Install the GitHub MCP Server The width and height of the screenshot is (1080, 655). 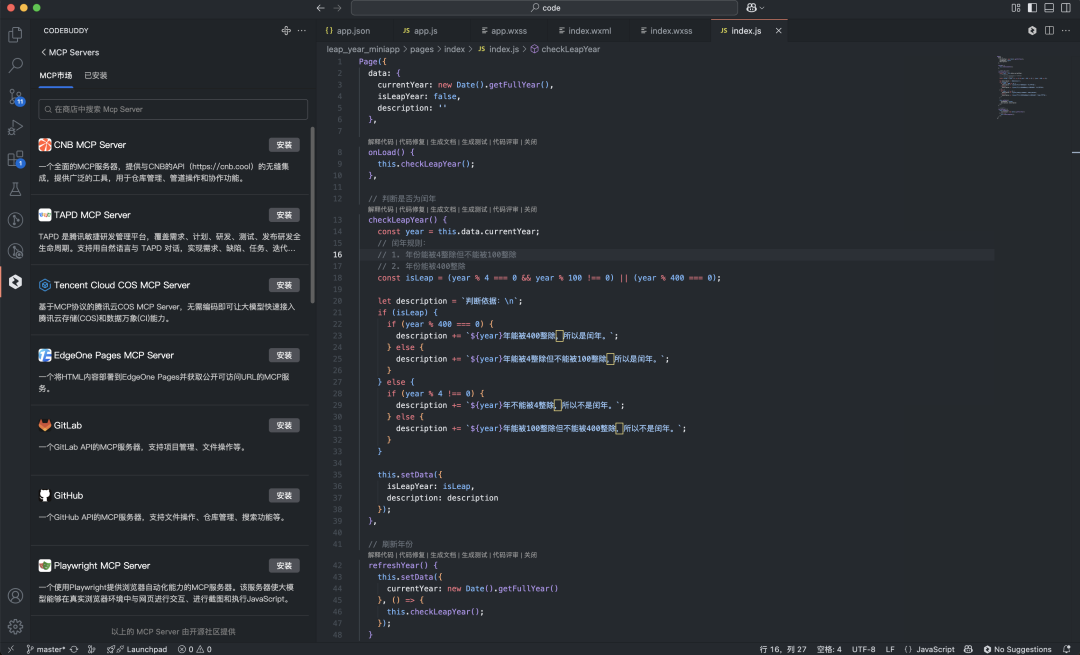(x=284, y=495)
